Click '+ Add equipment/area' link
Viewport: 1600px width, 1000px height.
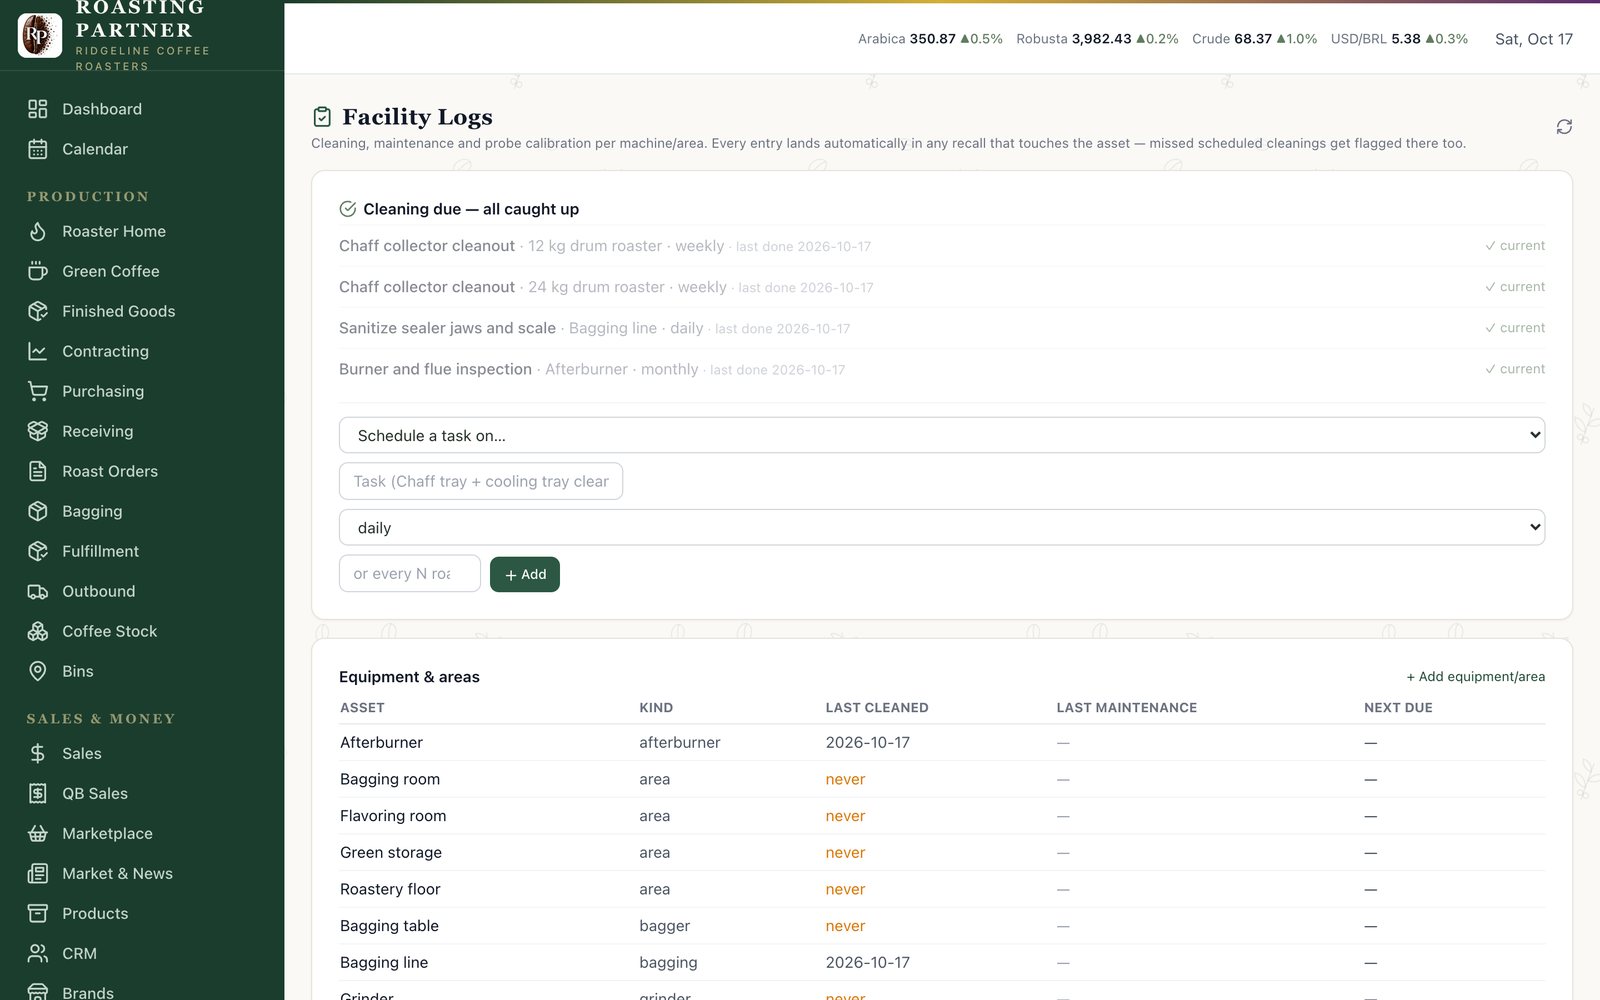coord(1475,677)
